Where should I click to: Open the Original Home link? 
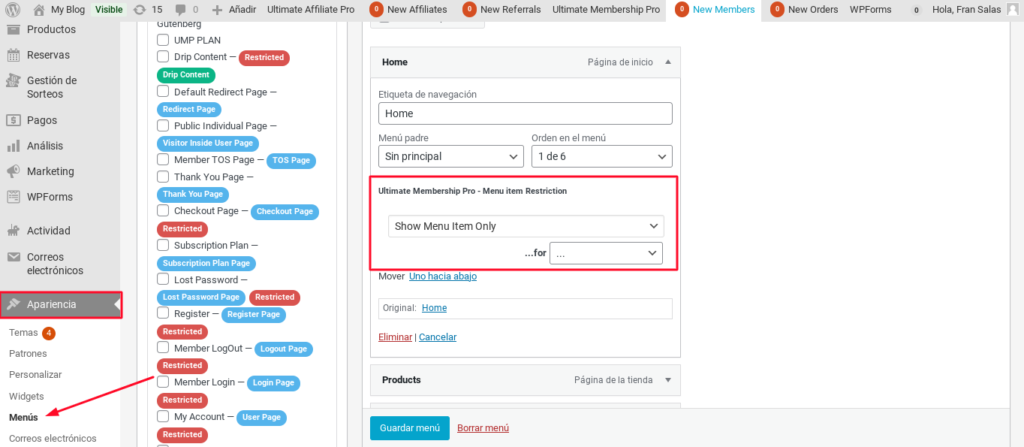[434, 308]
